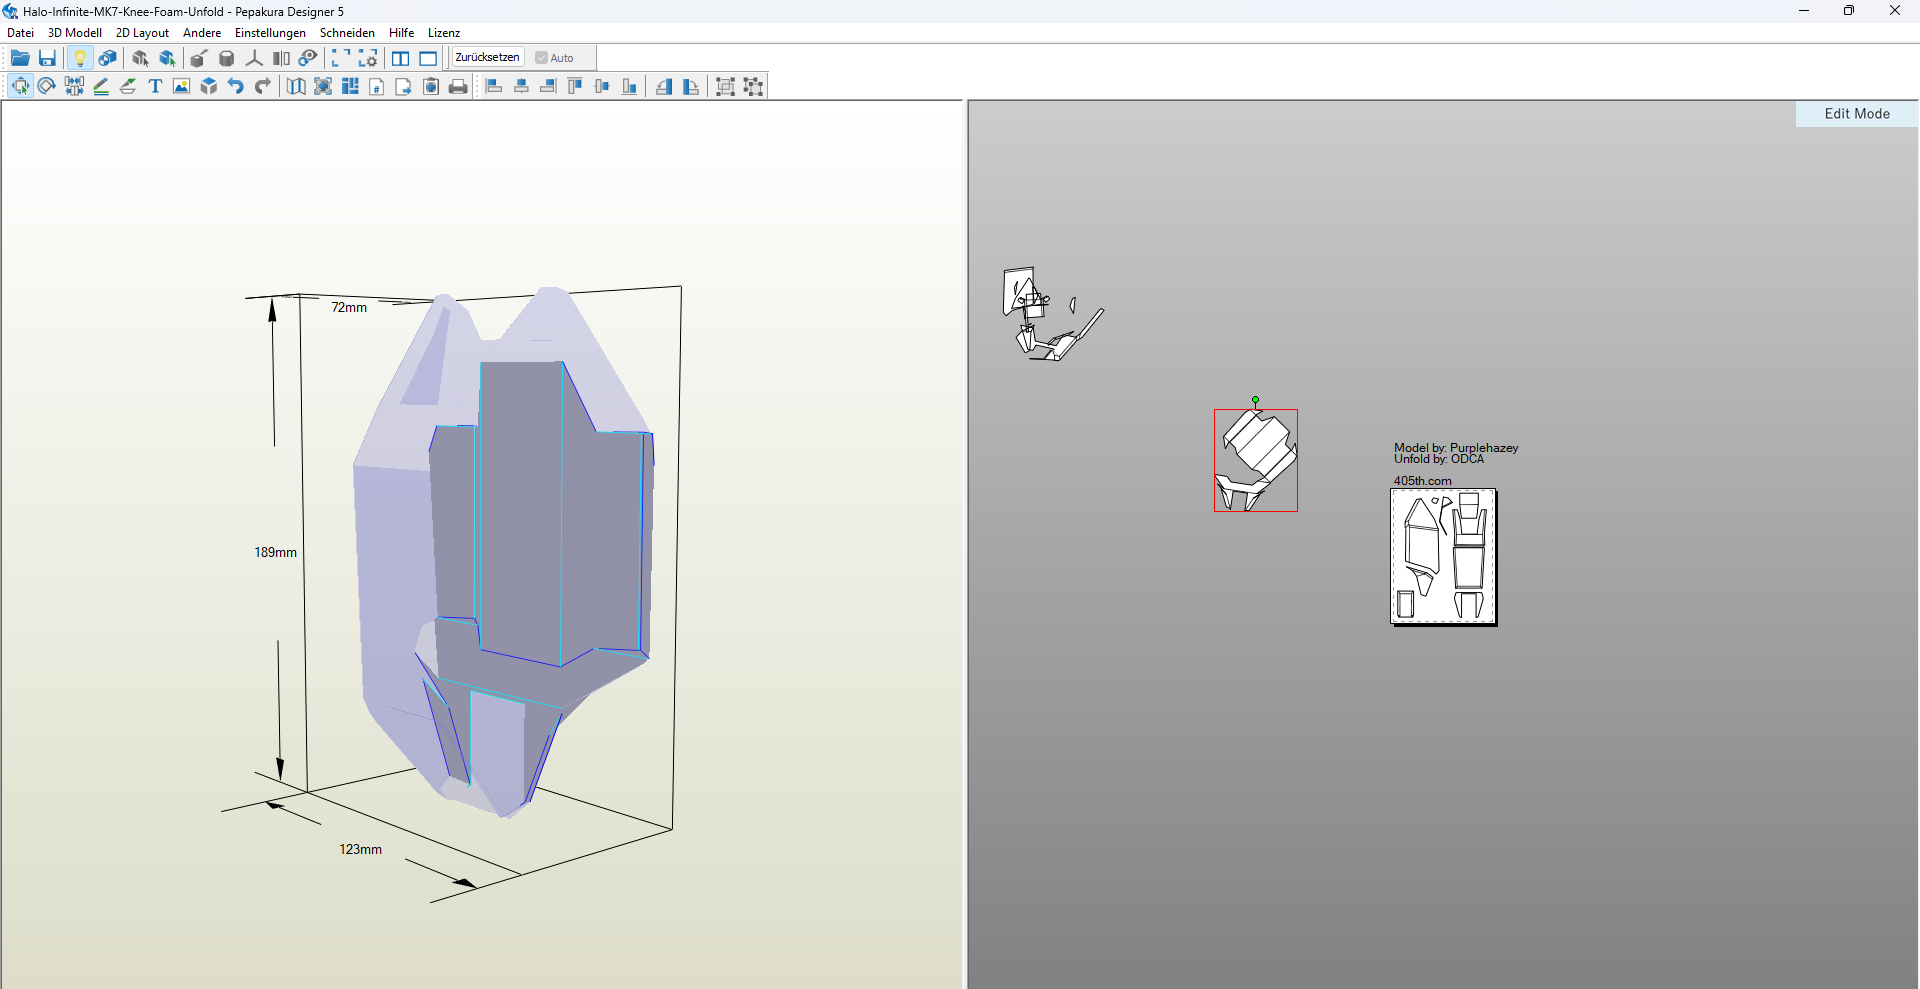
Task: Open the Schneiden menu
Action: pos(347,33)
